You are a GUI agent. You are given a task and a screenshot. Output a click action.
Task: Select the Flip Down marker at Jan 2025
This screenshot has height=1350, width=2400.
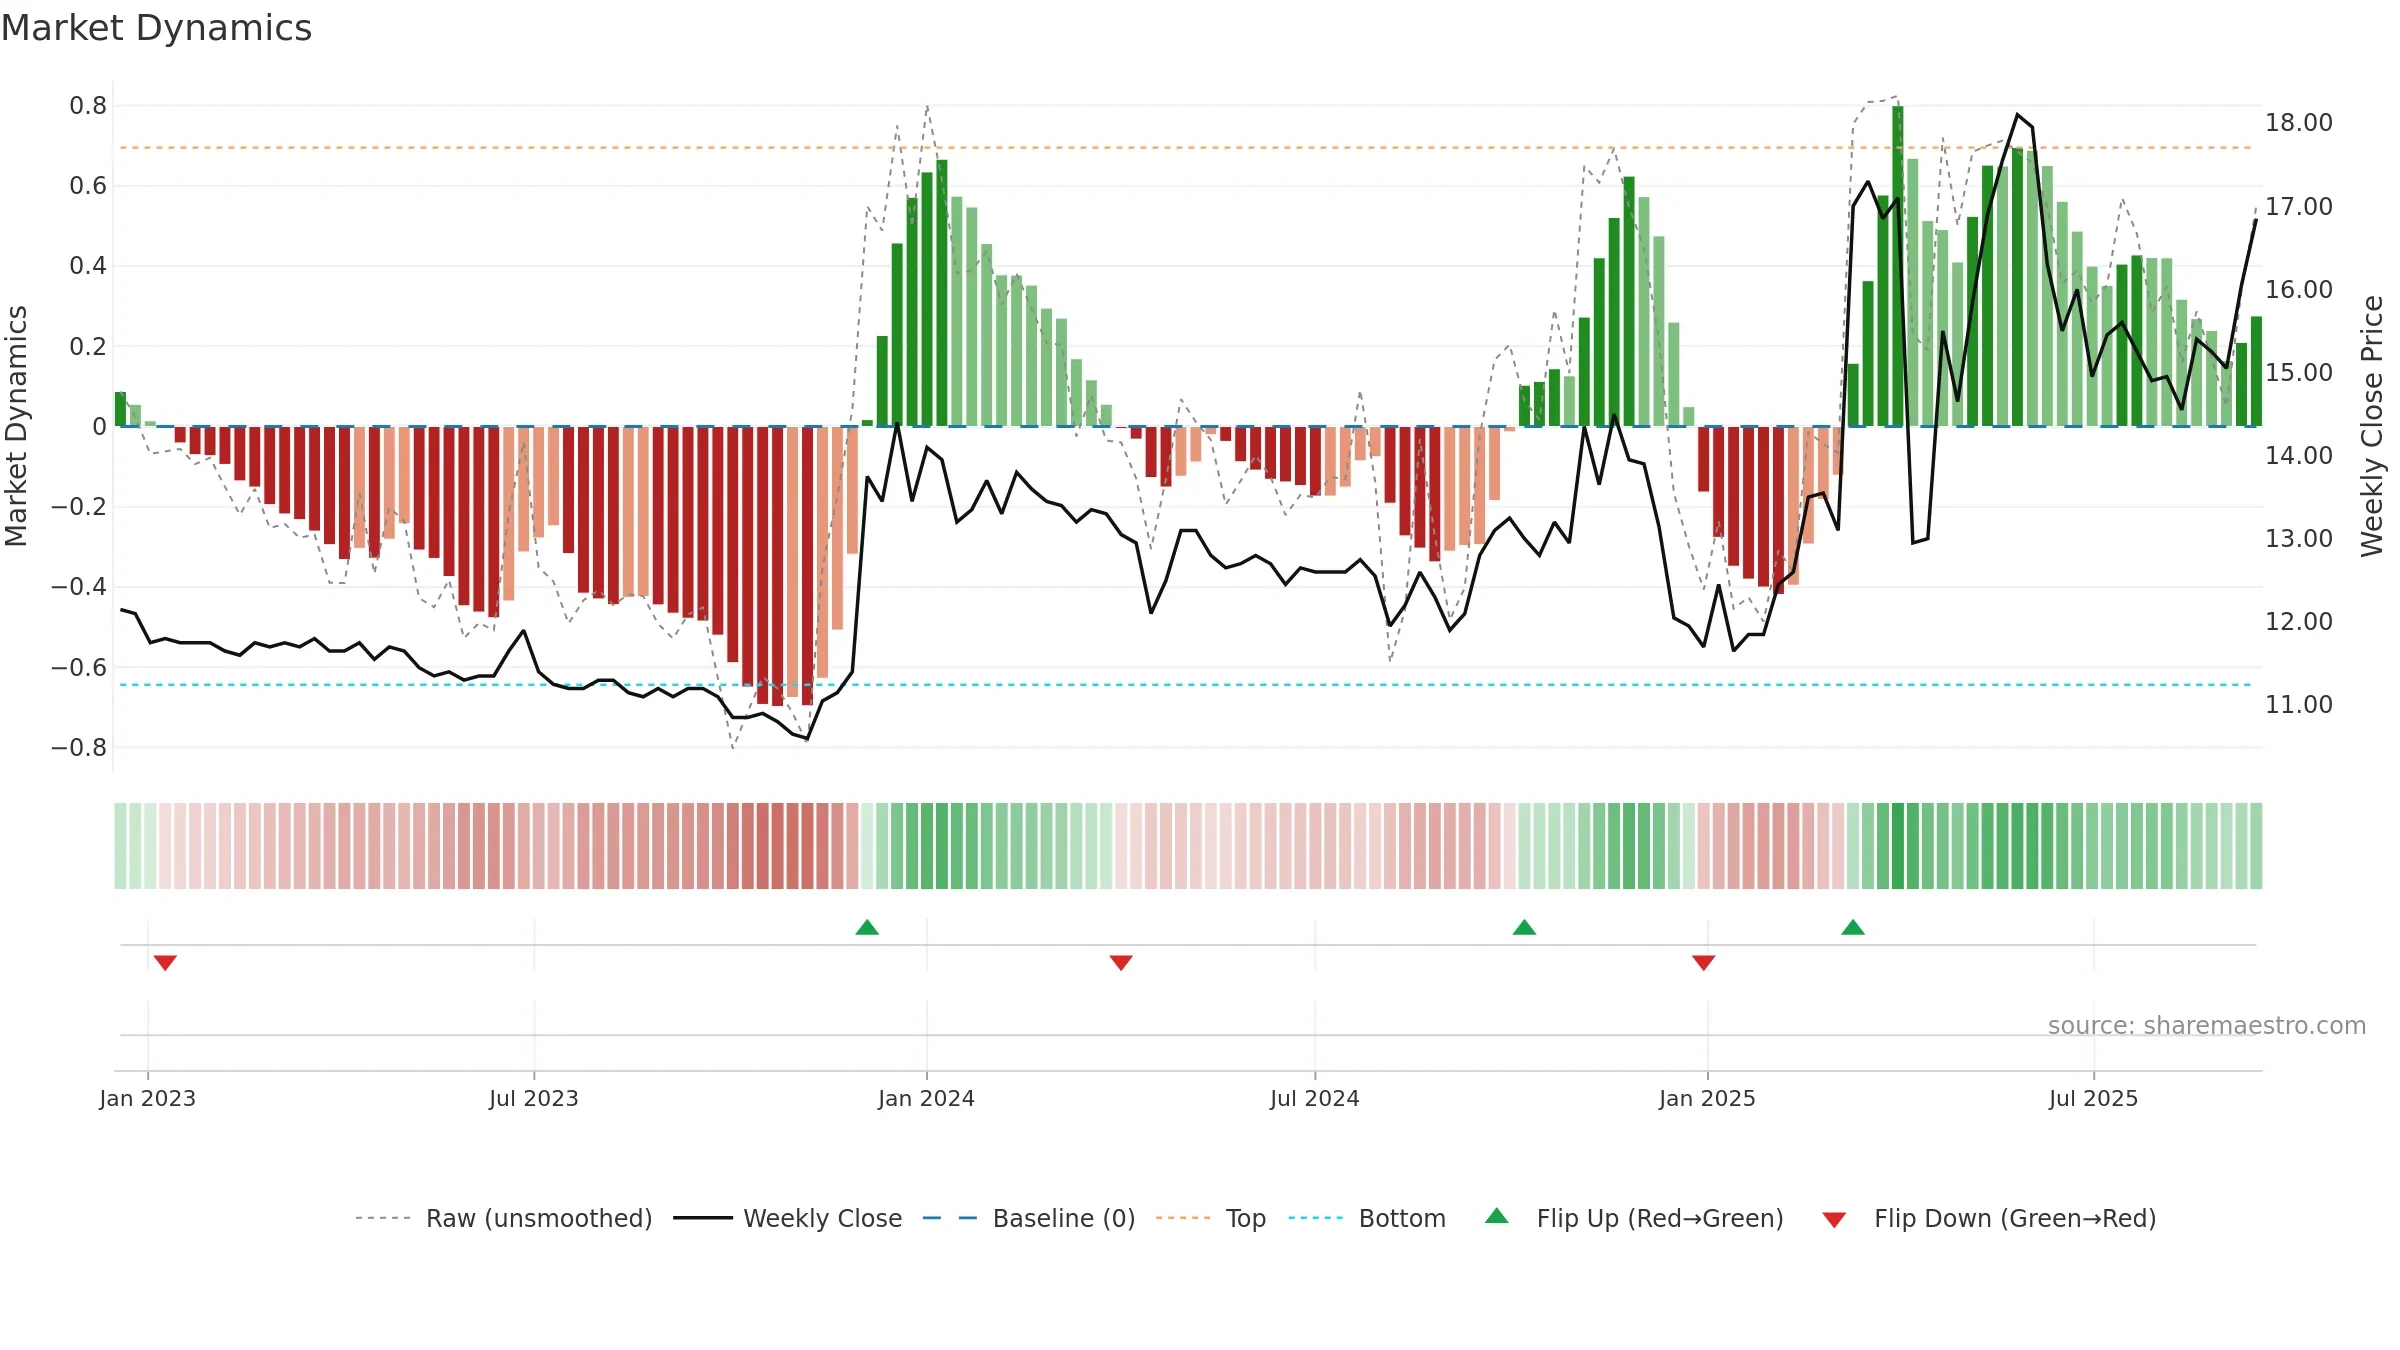[x=1704, y=962]
